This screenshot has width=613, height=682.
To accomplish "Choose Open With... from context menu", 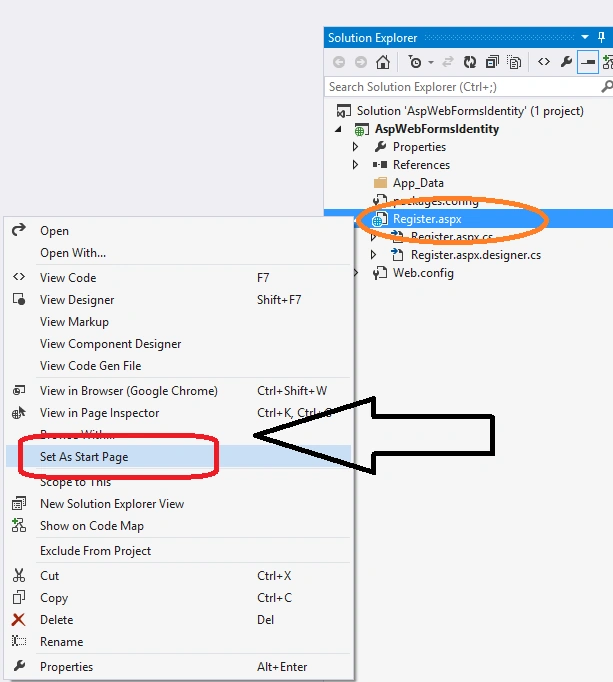I will tap(178, 253).
